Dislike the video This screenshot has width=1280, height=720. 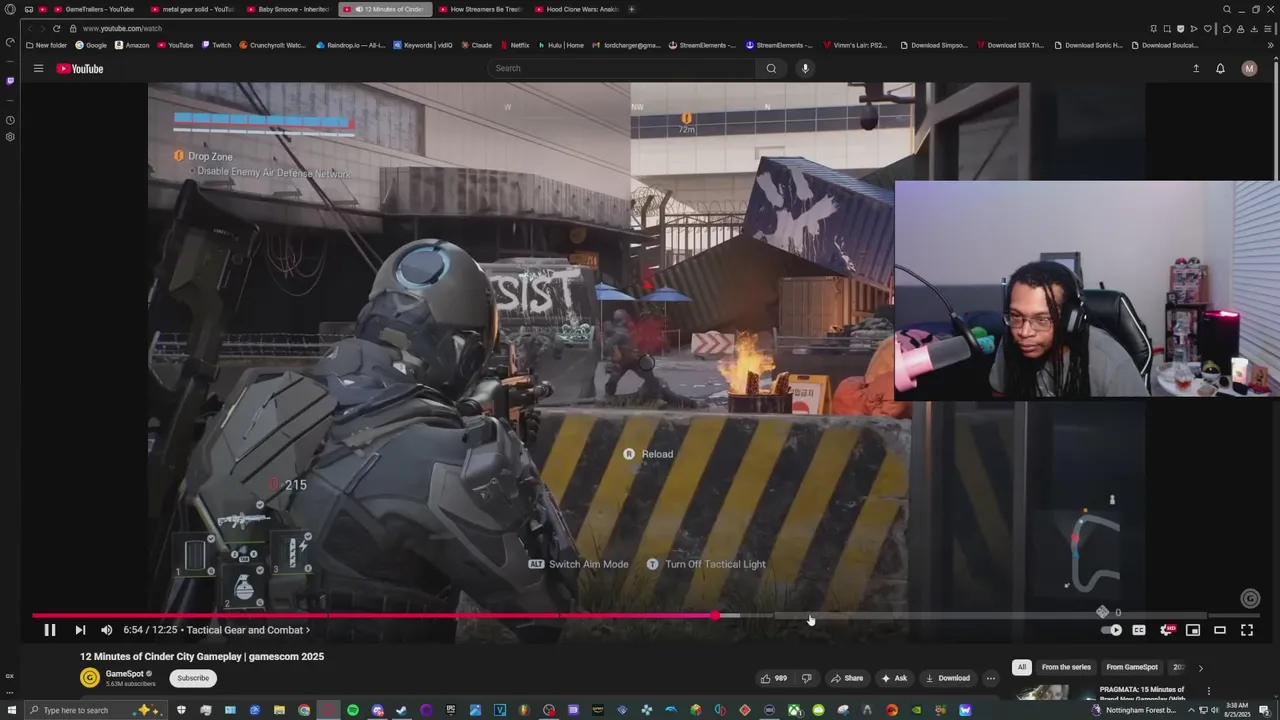pyautogui.click(x=806, y=678)
